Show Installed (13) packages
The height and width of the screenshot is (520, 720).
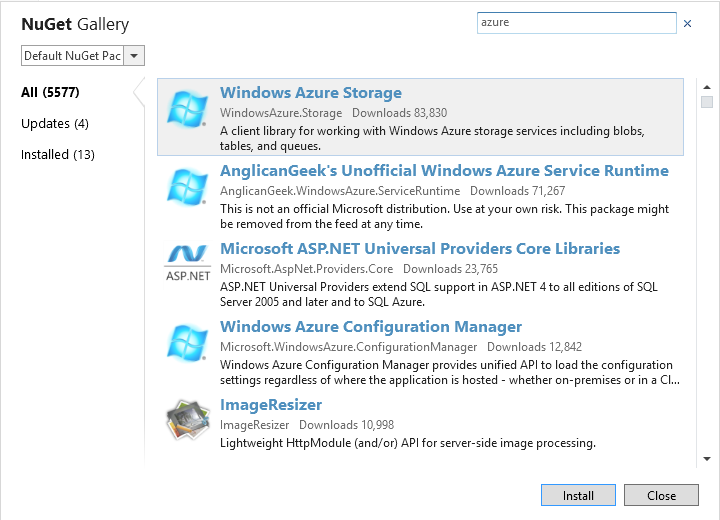pos(58,155)
